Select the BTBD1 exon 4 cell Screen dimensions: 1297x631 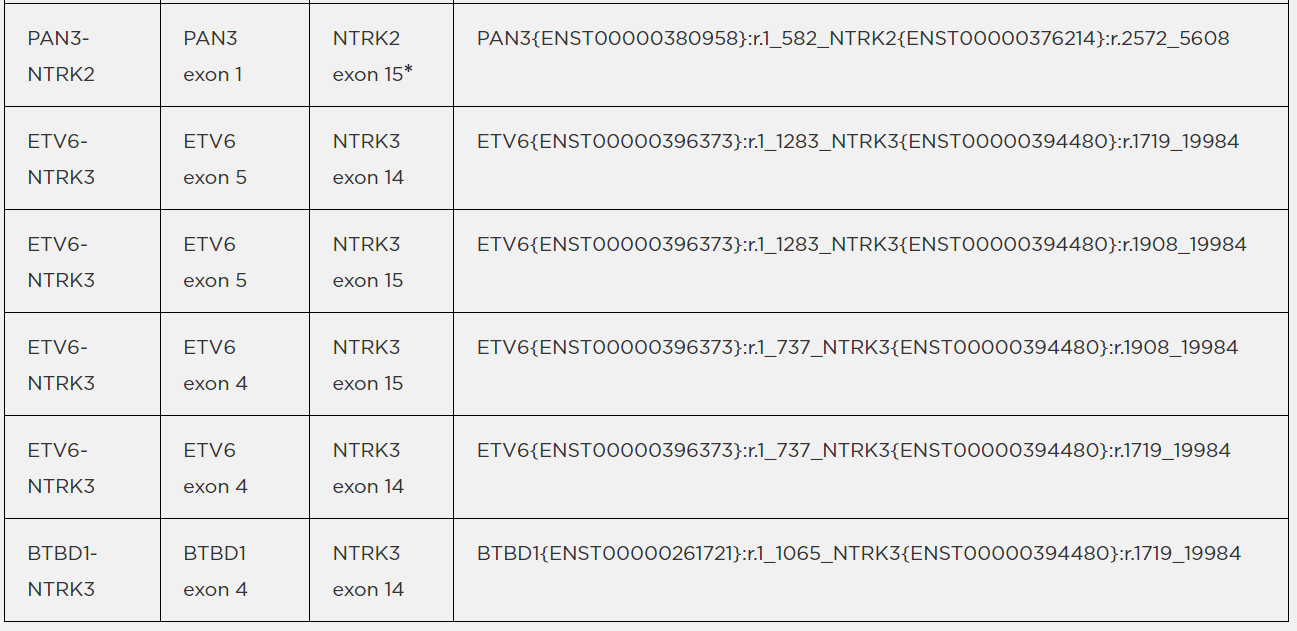pos(215,571)
